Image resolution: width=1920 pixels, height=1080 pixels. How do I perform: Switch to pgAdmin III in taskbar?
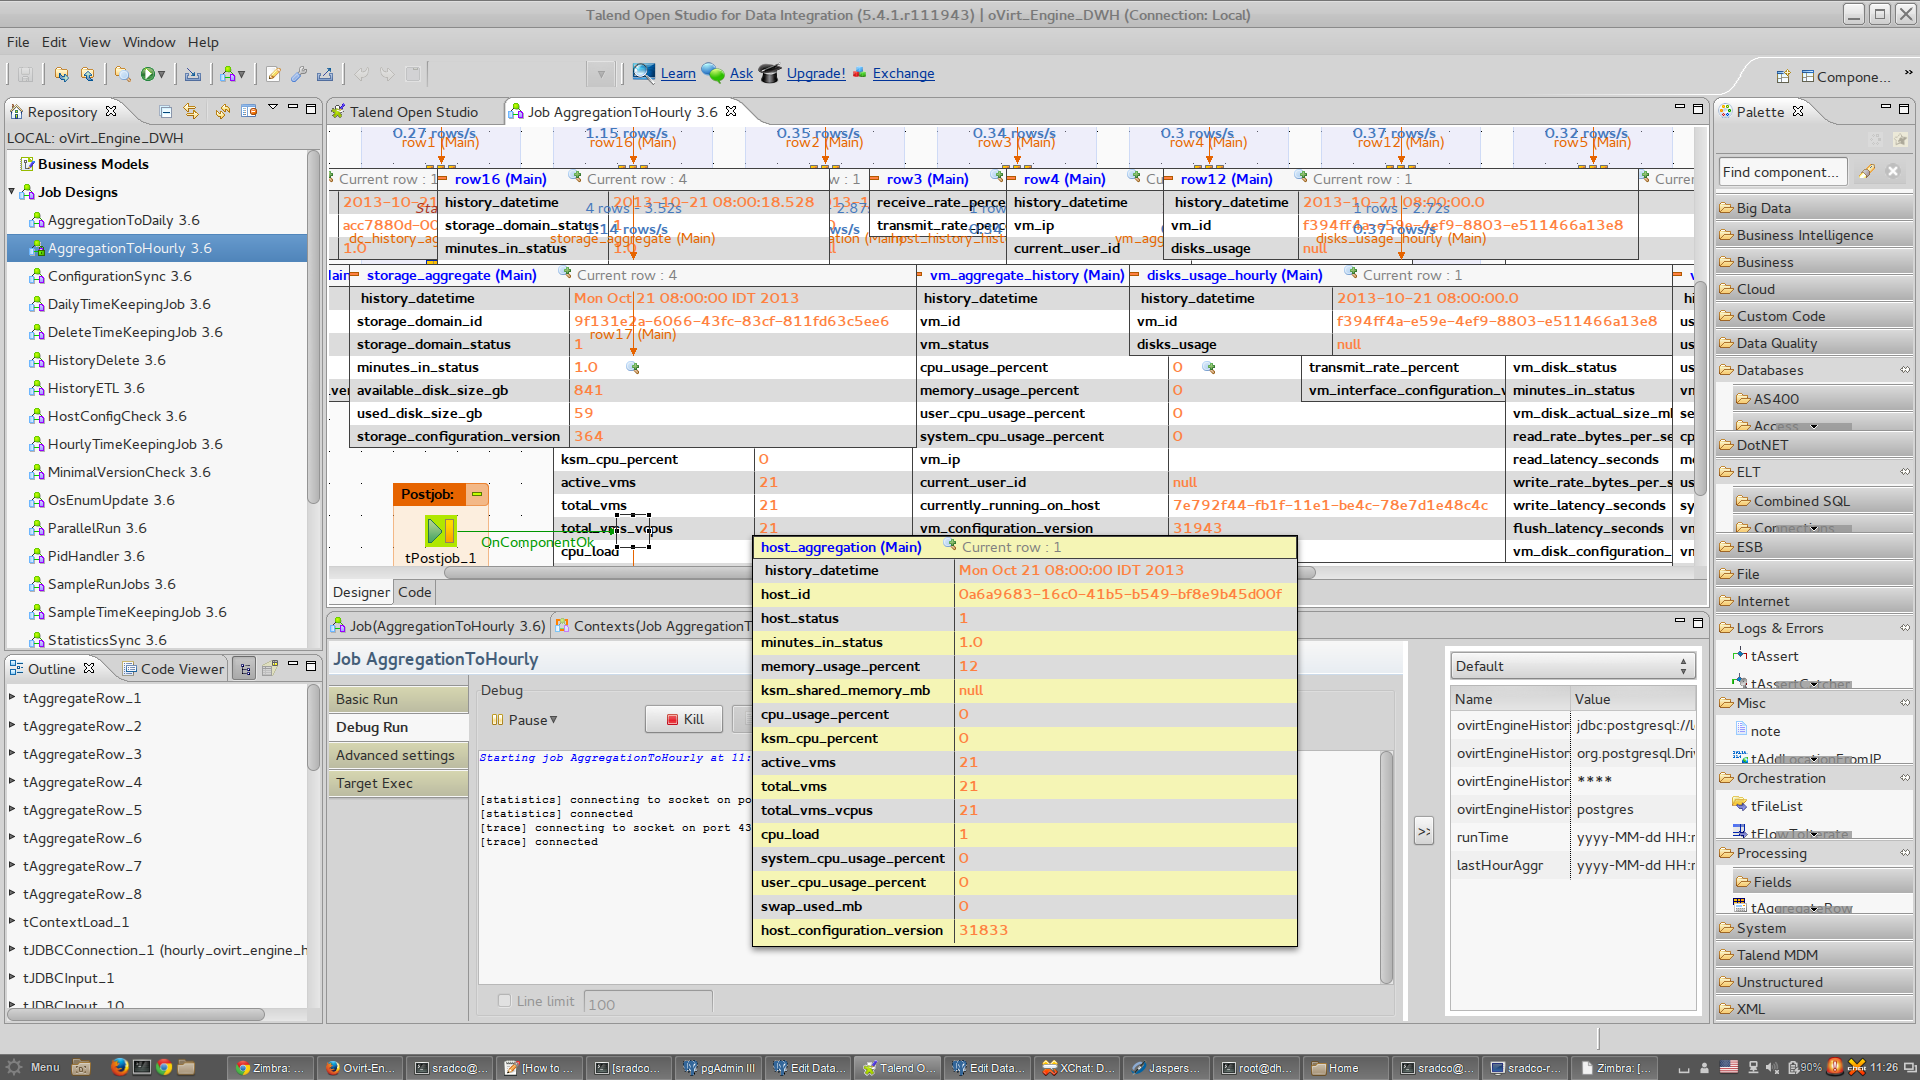point(718,1067)
